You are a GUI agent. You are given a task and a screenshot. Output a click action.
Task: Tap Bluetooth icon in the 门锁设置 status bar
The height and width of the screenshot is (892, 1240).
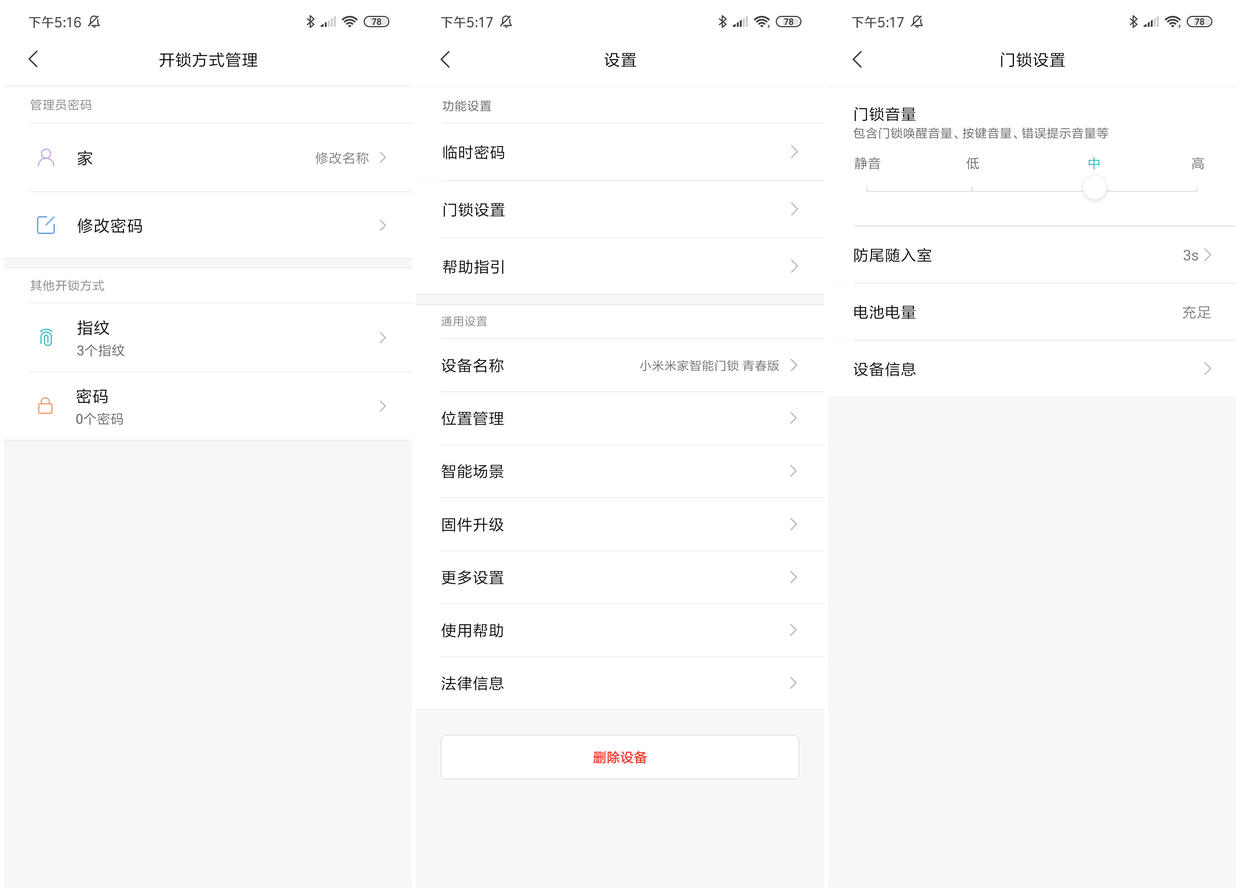click(x=1133, y=22)
